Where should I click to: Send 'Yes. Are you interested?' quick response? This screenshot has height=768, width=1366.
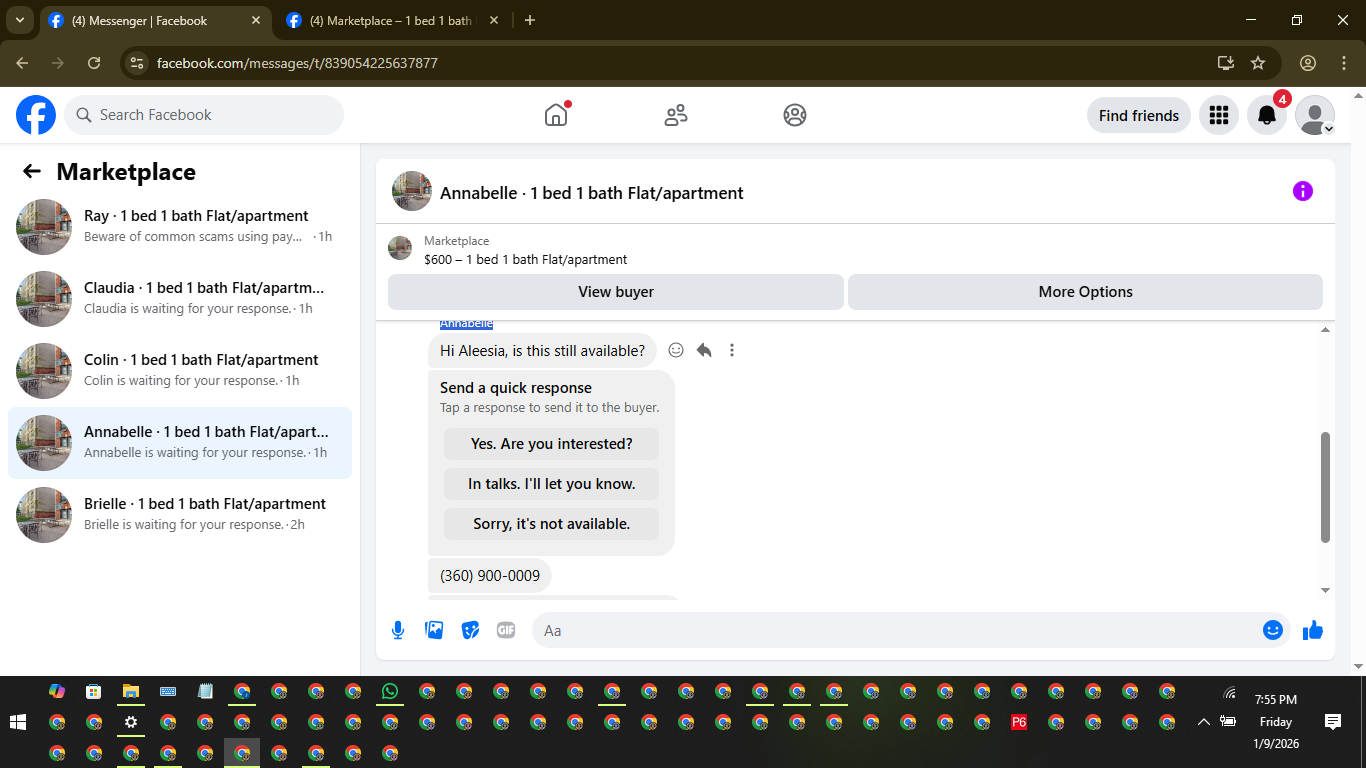tap(551, 444)
